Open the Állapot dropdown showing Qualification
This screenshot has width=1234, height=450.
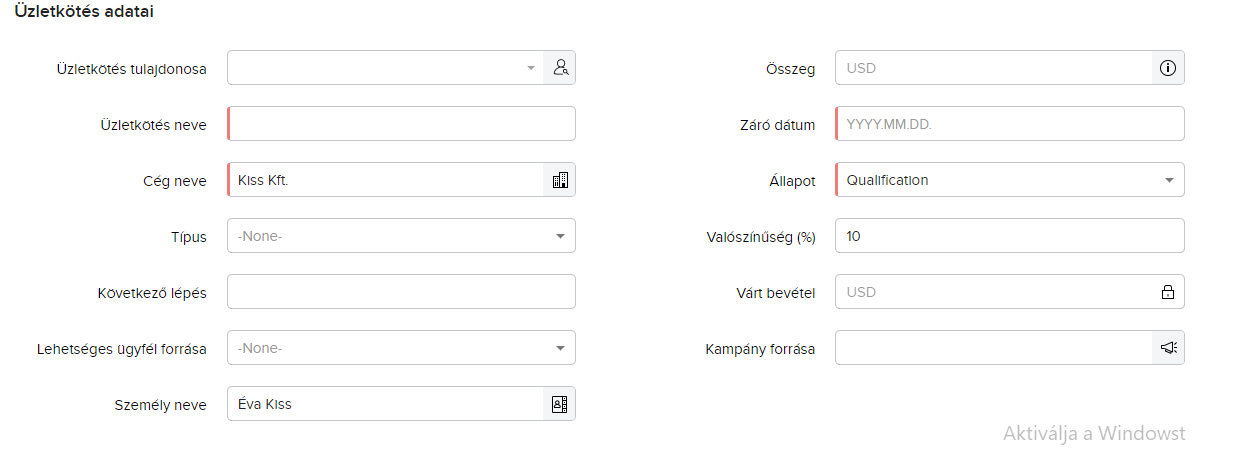pyautogui.click(x=1008, y=180)
